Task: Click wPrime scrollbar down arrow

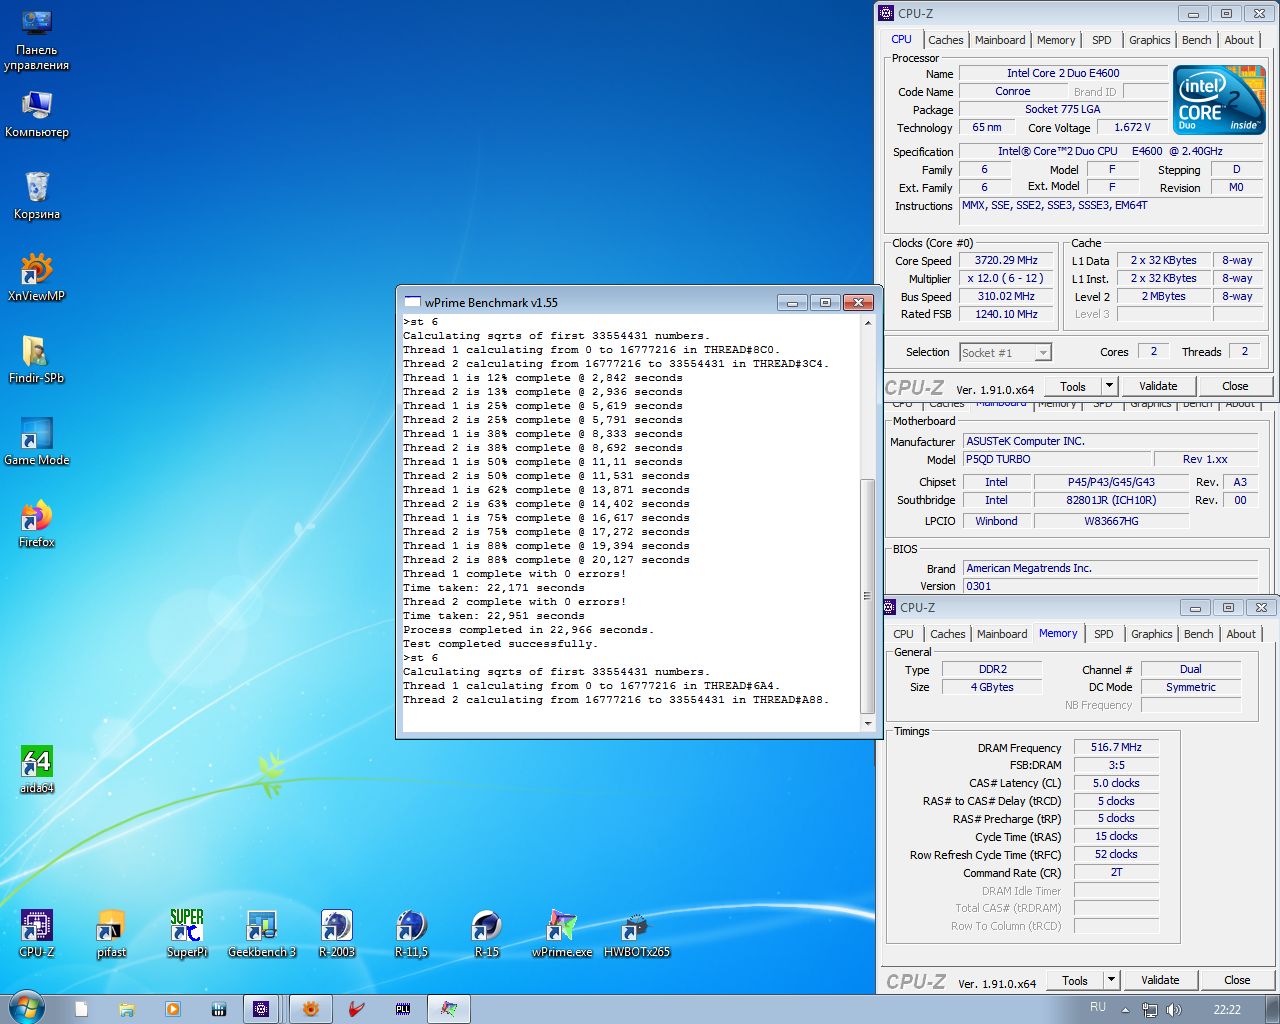Action: [x=867, y=723]
